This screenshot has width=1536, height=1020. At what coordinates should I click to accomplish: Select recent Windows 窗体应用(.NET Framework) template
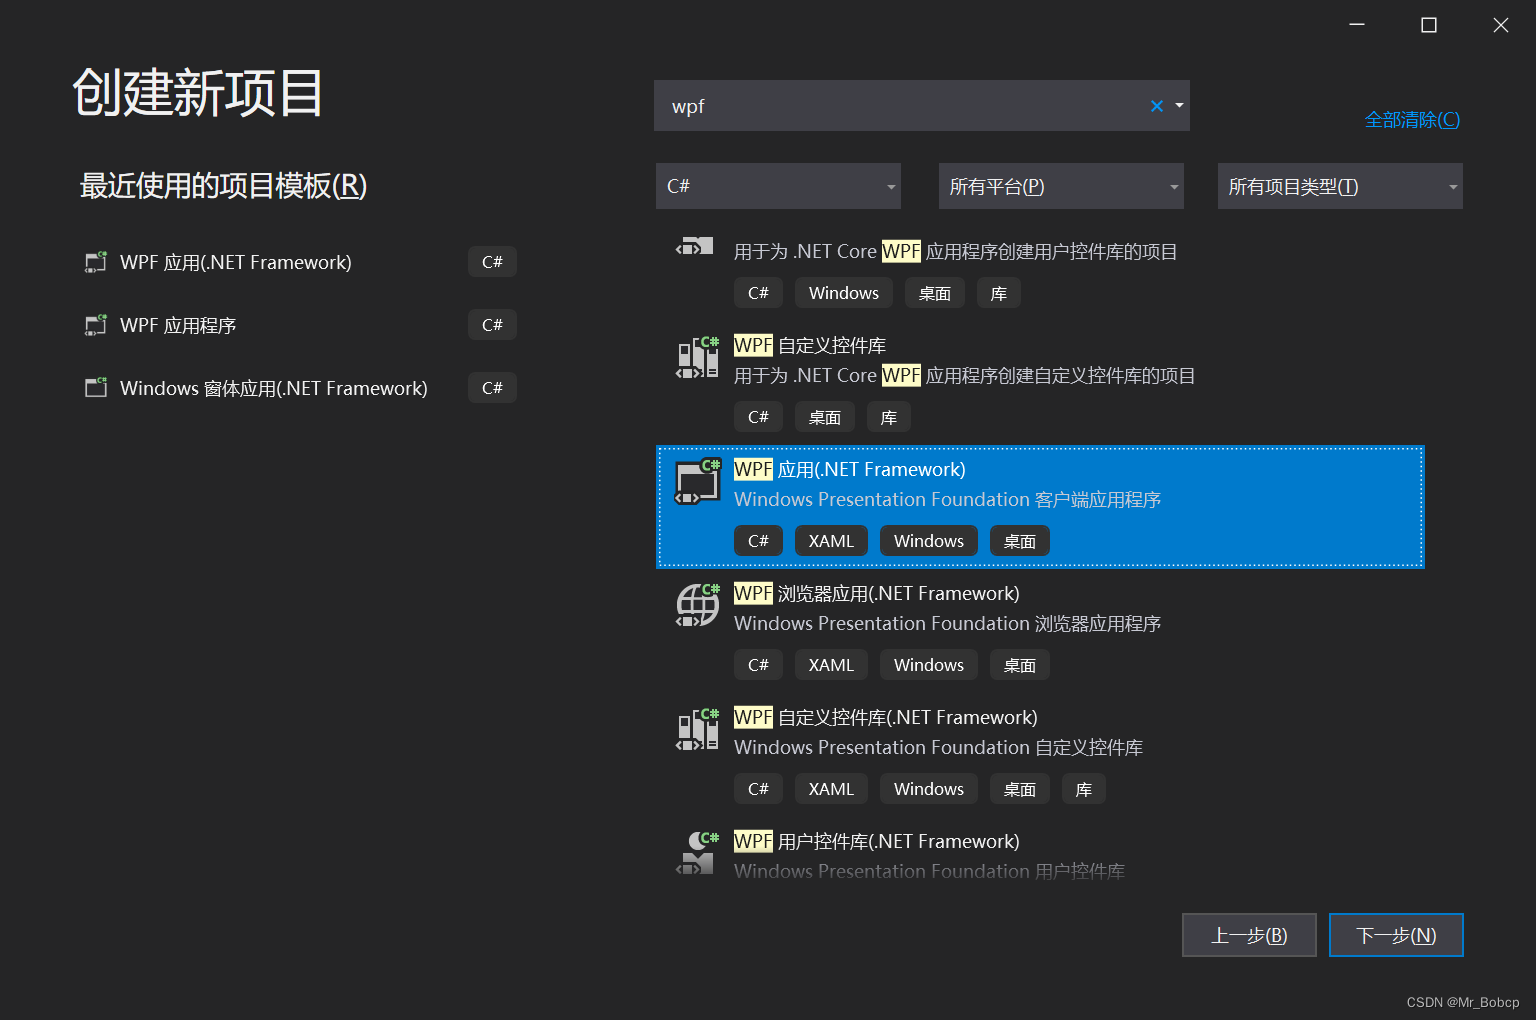click(x=300, y=388)
